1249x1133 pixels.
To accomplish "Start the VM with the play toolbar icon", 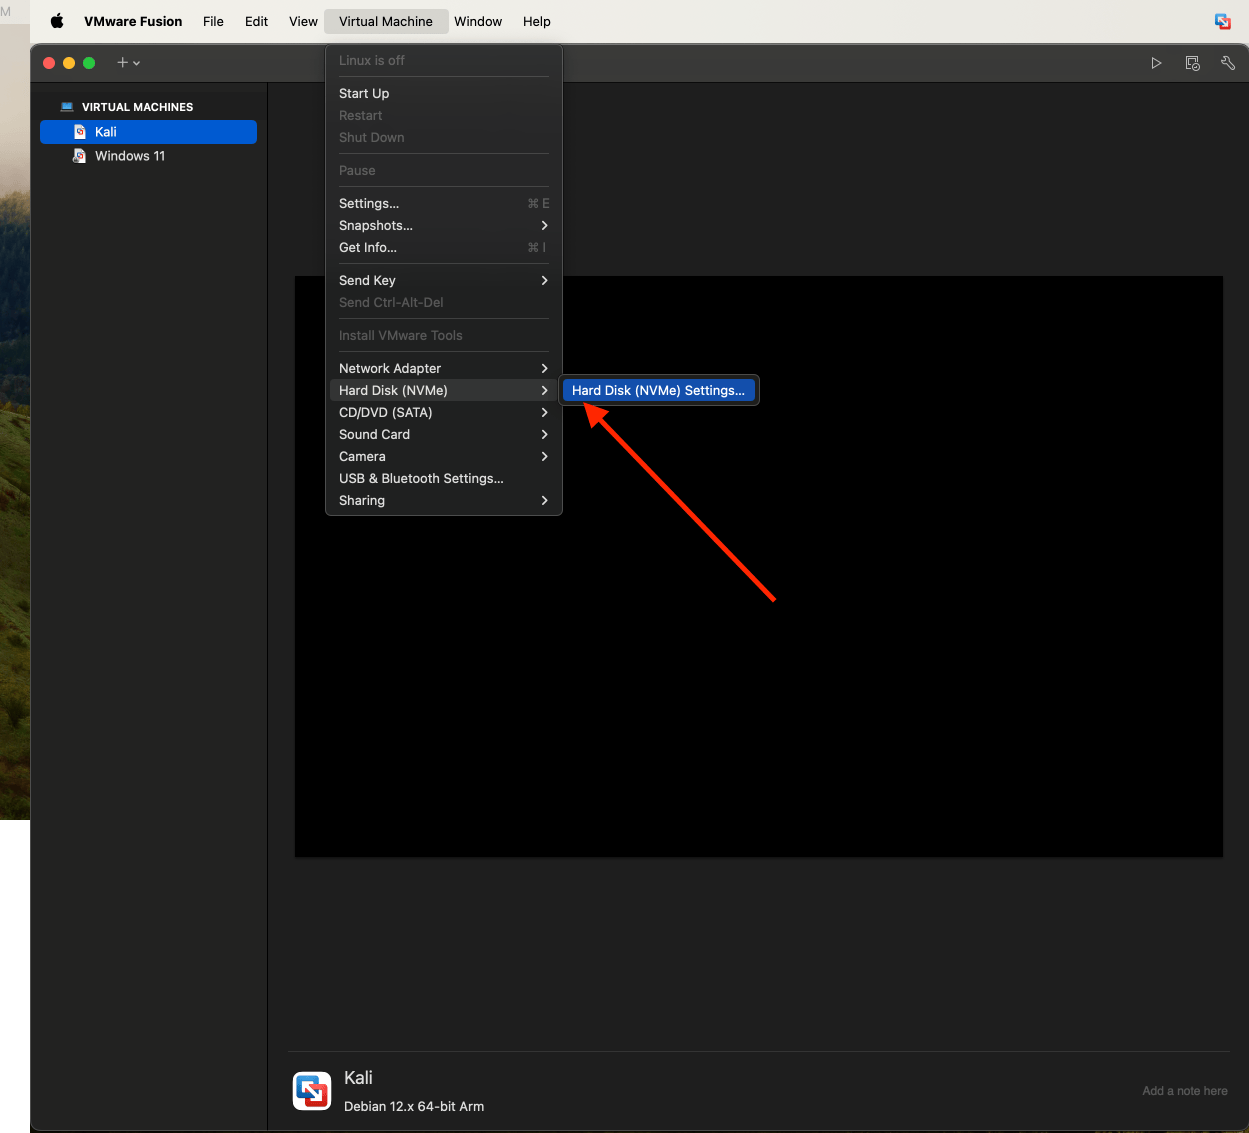I will [x=1156, y=63].
